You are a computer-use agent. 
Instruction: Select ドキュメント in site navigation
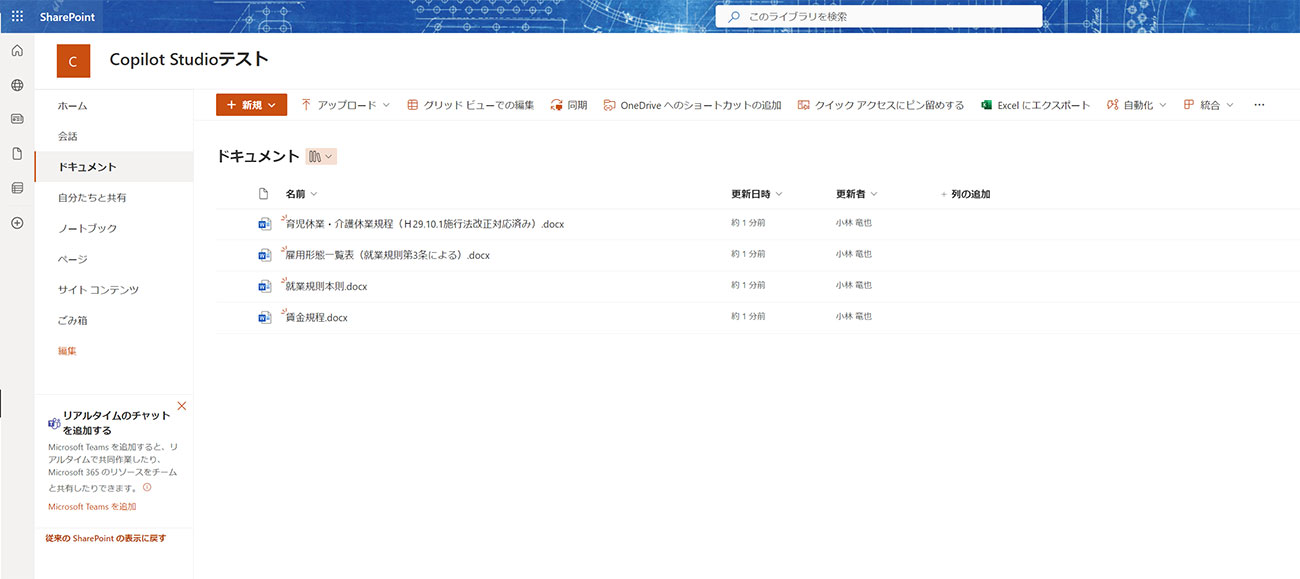113,167
